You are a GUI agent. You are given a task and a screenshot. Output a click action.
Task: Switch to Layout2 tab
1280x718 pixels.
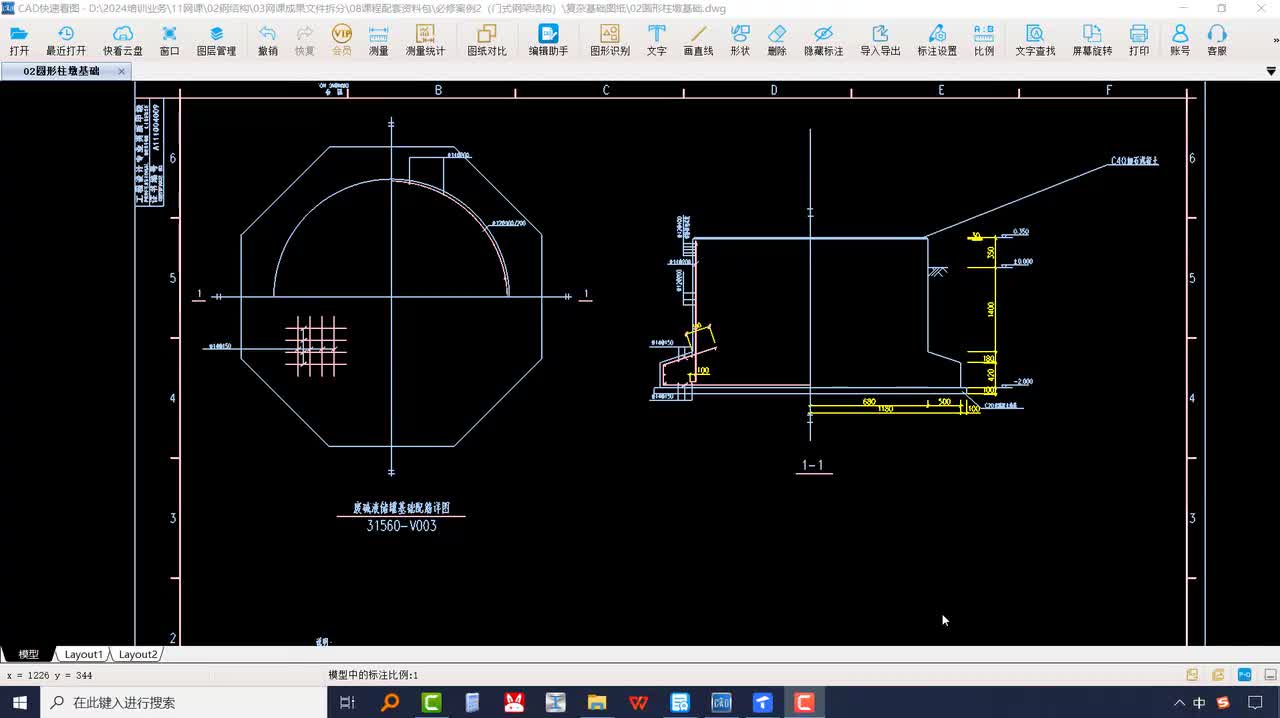pos(138,654)
